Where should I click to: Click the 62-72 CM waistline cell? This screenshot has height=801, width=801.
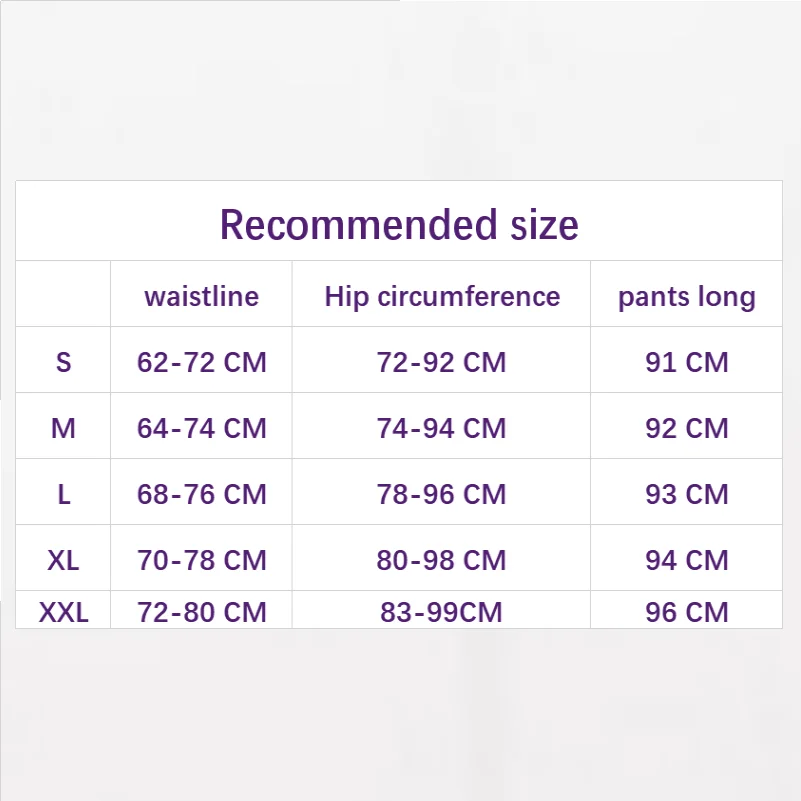202,362
